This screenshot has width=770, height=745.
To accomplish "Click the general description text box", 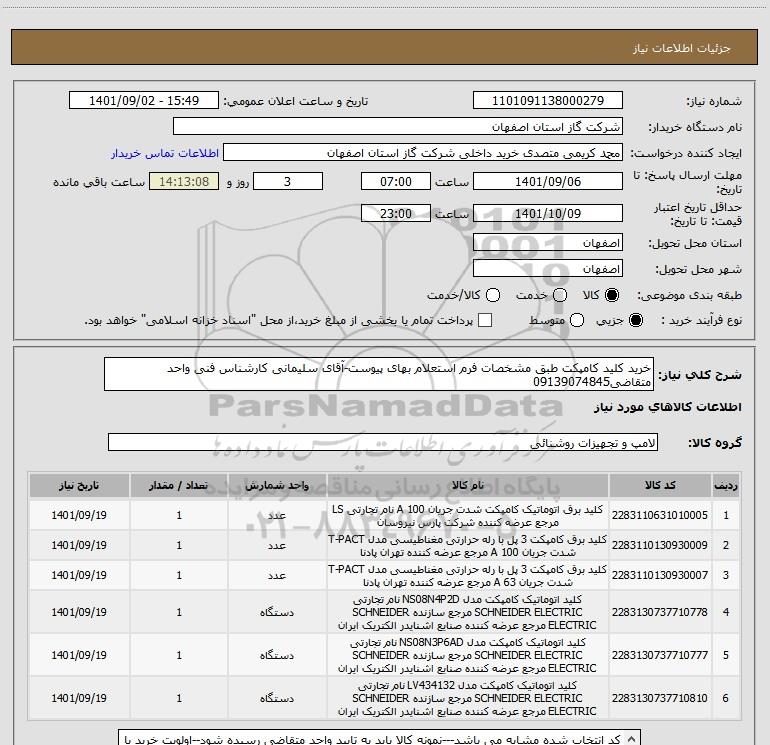I will click(379, 375).
